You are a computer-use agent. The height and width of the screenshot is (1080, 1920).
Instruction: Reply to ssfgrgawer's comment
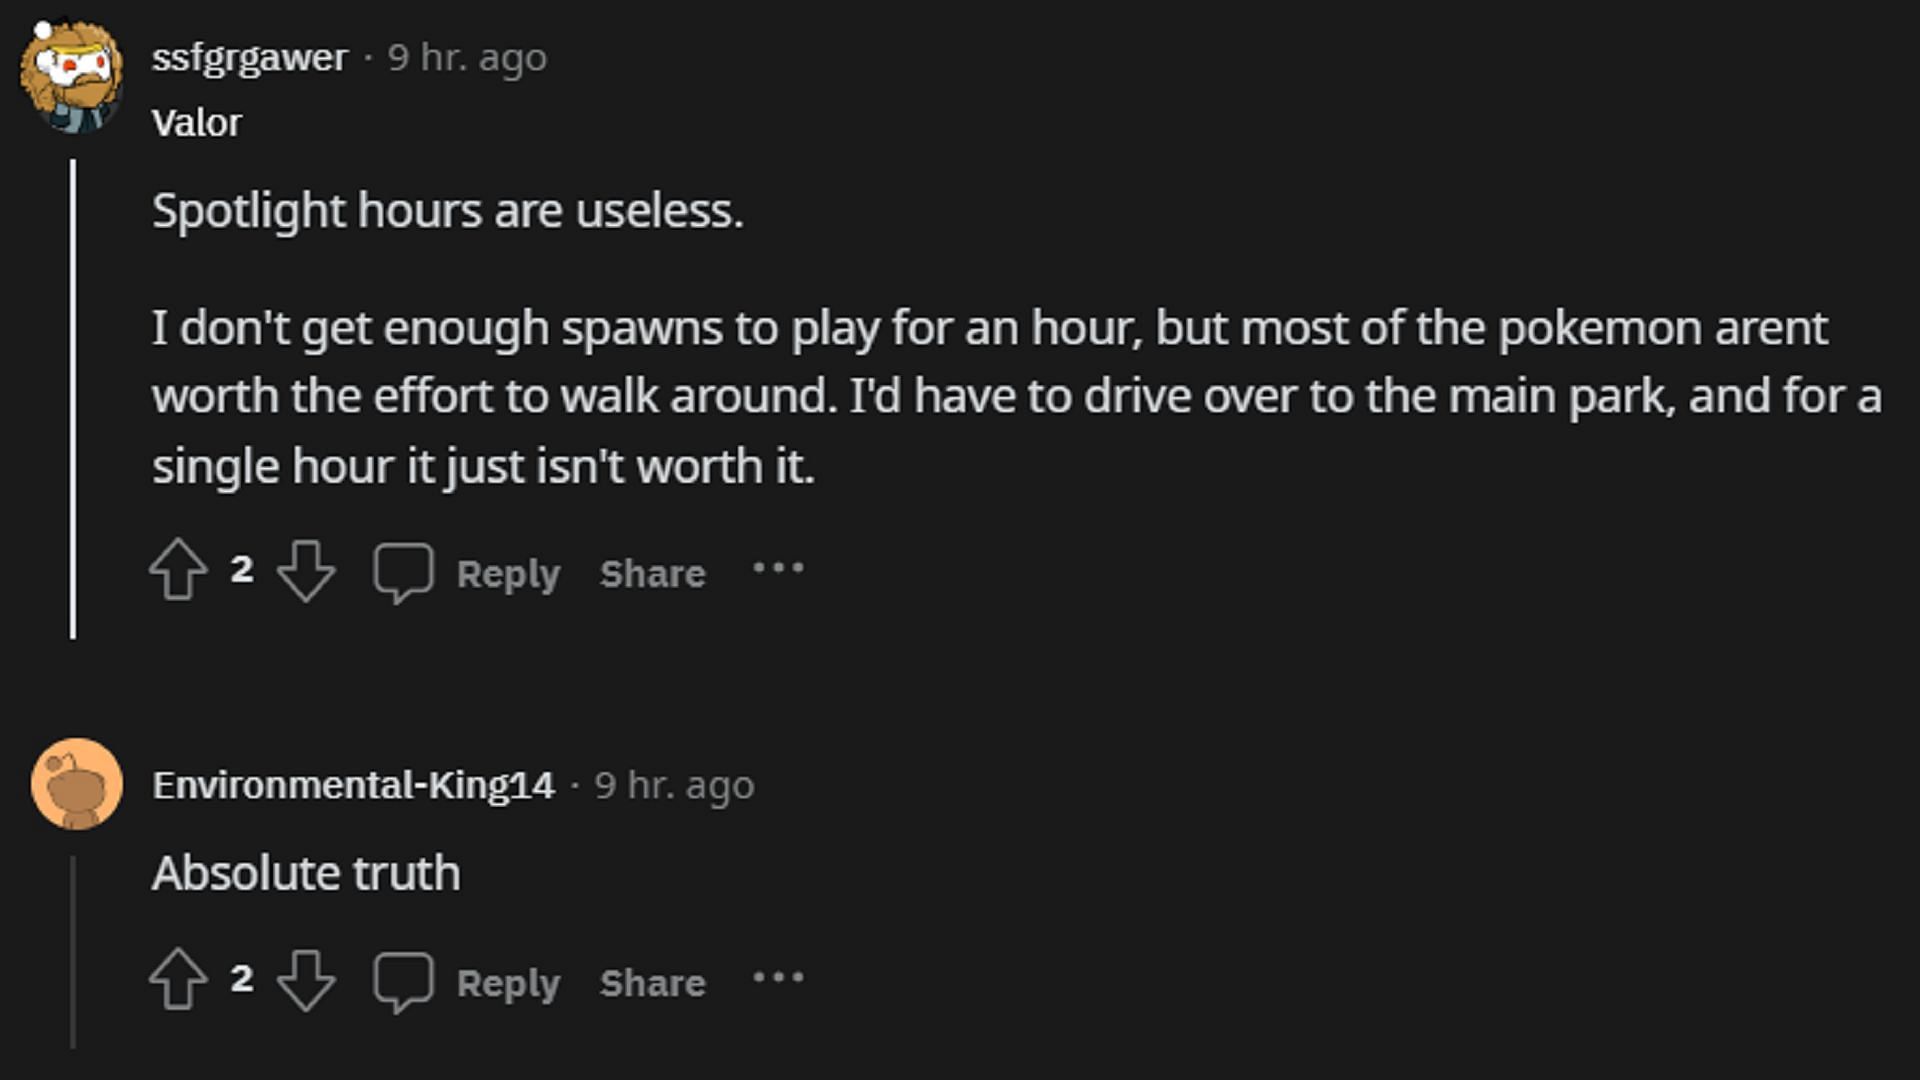pyautogui.click(x=508, y=573)
